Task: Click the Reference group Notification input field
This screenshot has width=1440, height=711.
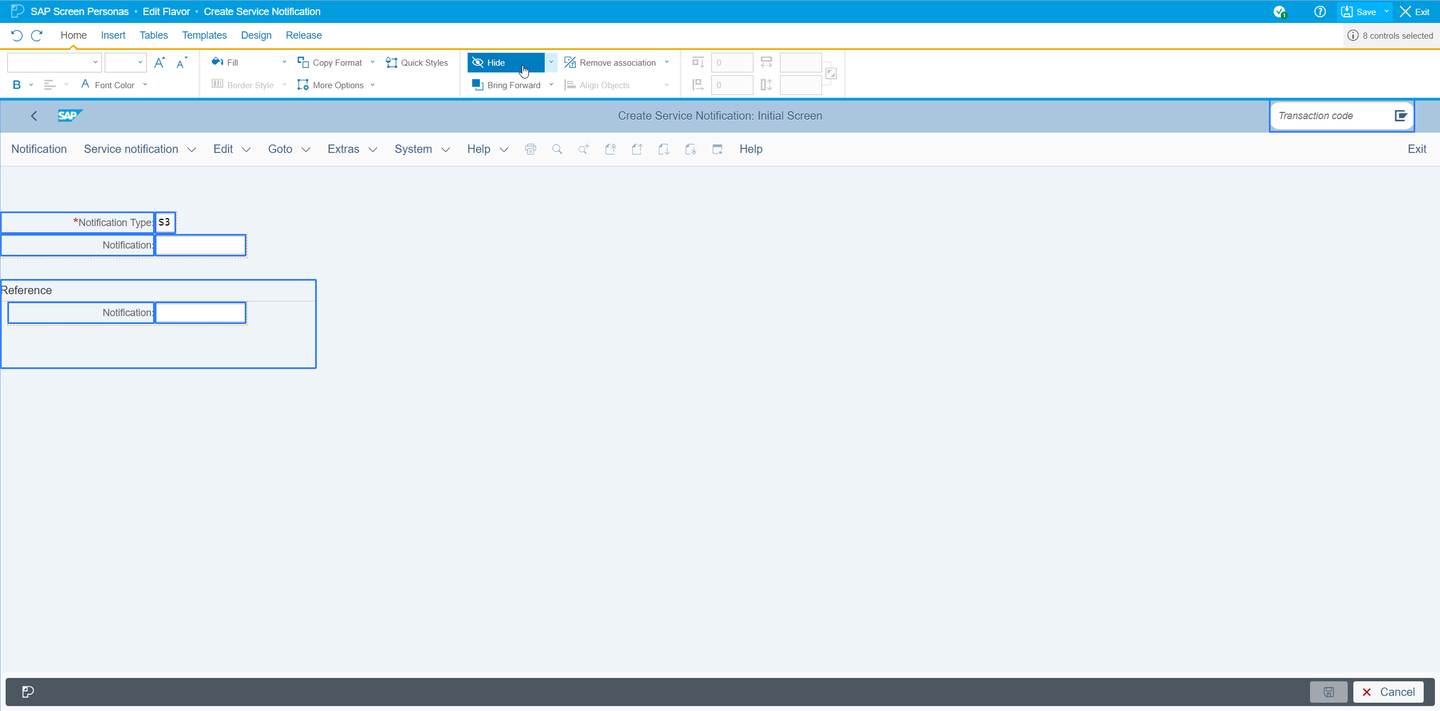Action: click(x=200, y=313)
